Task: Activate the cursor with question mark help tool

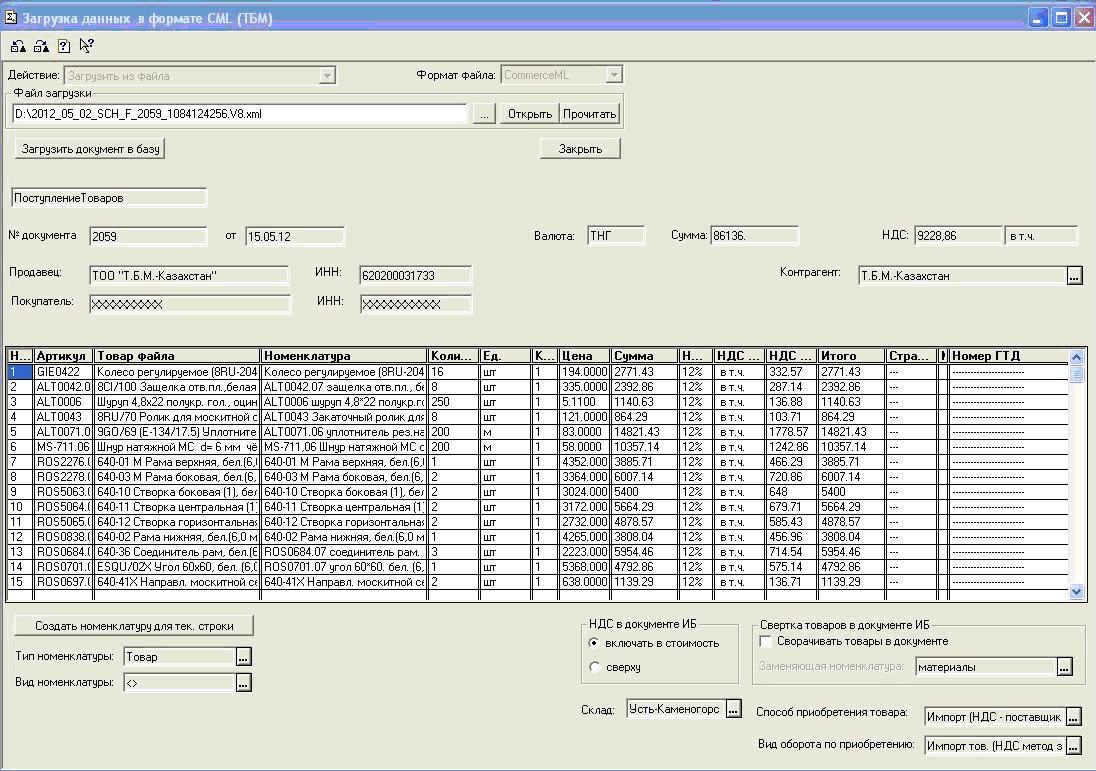Action: click(86, 46)
